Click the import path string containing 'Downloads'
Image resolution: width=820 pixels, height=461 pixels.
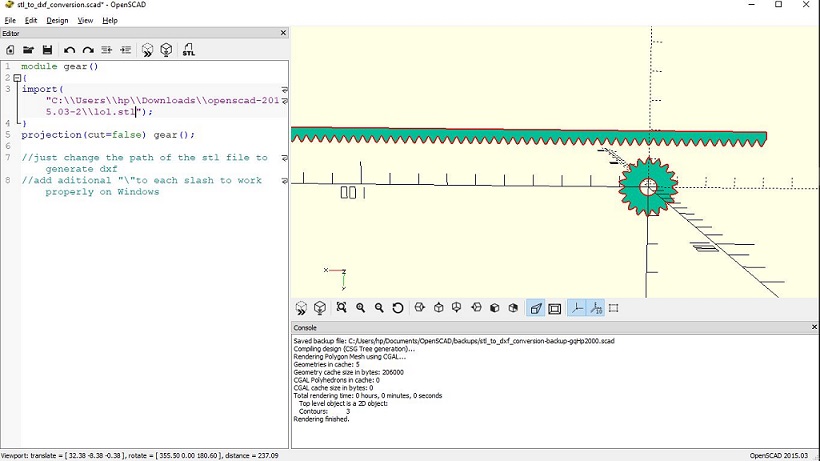(163, 106)
